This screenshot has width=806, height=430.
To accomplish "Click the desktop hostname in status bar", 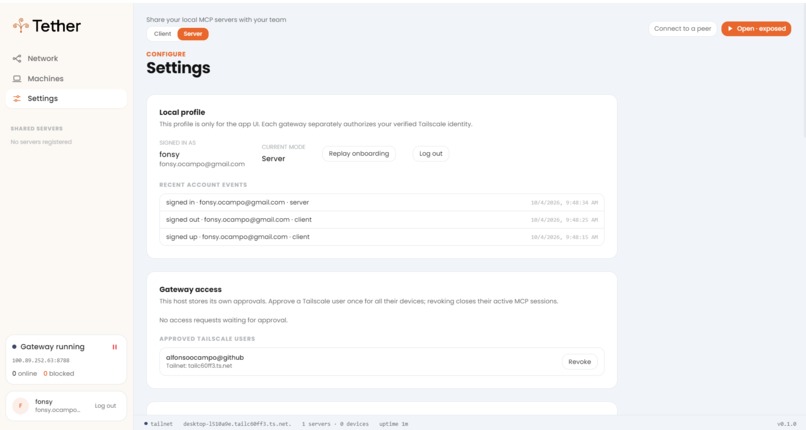I will click(237, 424).
